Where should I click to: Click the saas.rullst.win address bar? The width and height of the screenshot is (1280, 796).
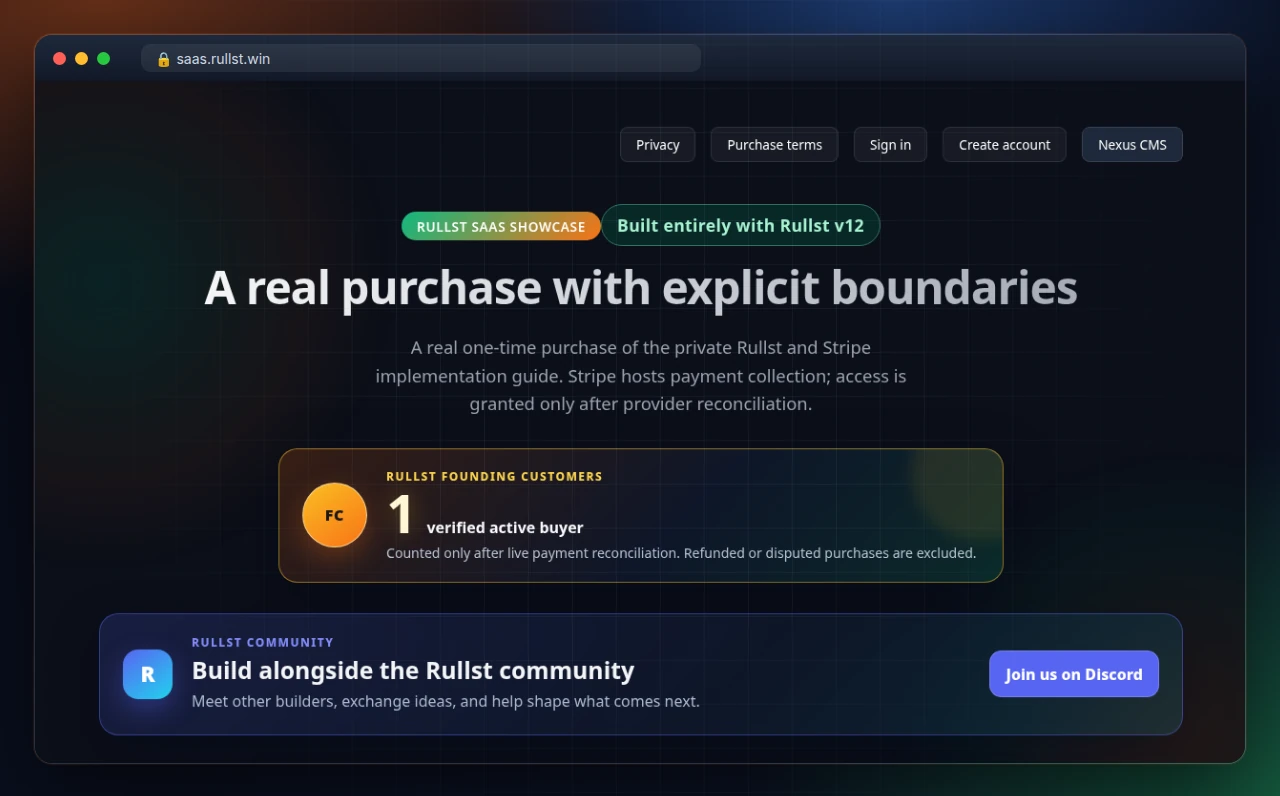pos(421,59)
